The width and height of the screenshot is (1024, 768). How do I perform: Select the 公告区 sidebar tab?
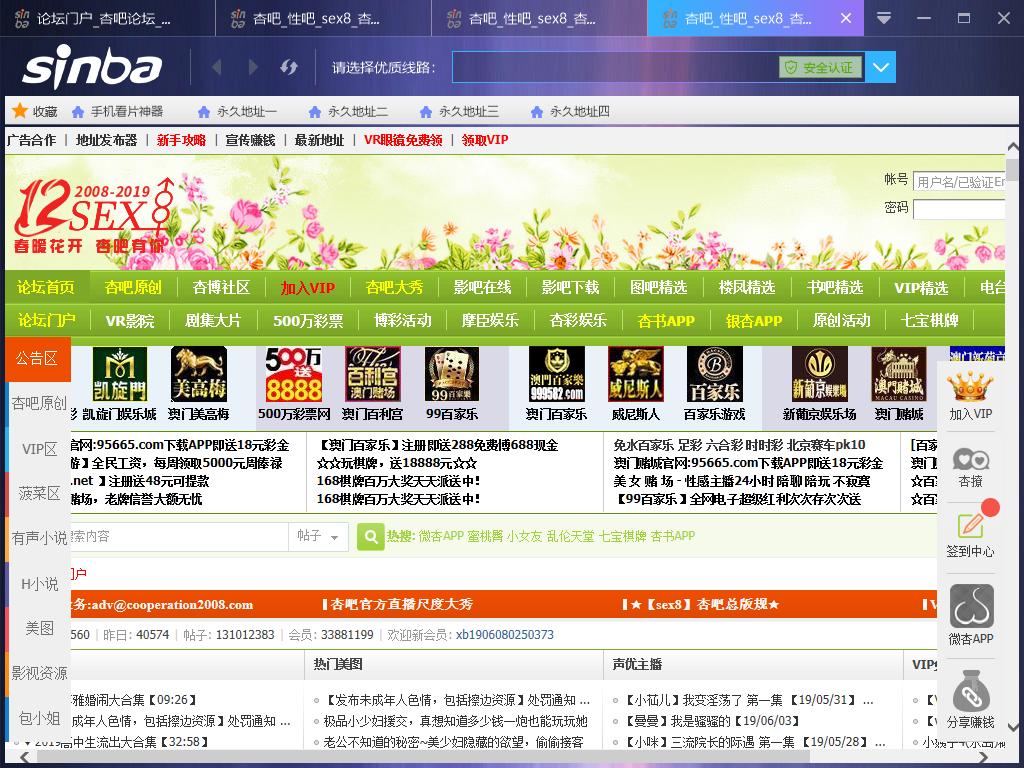[37, 359]
